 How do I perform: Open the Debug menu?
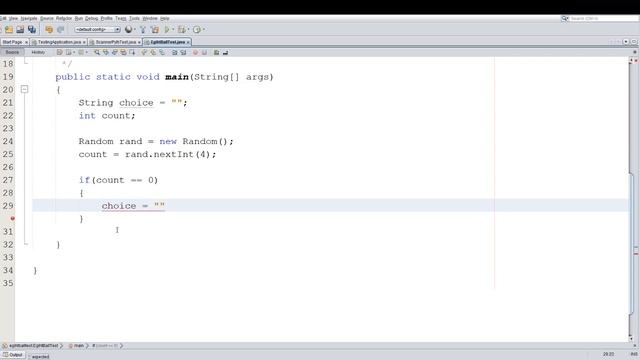[x=92, y=18]
